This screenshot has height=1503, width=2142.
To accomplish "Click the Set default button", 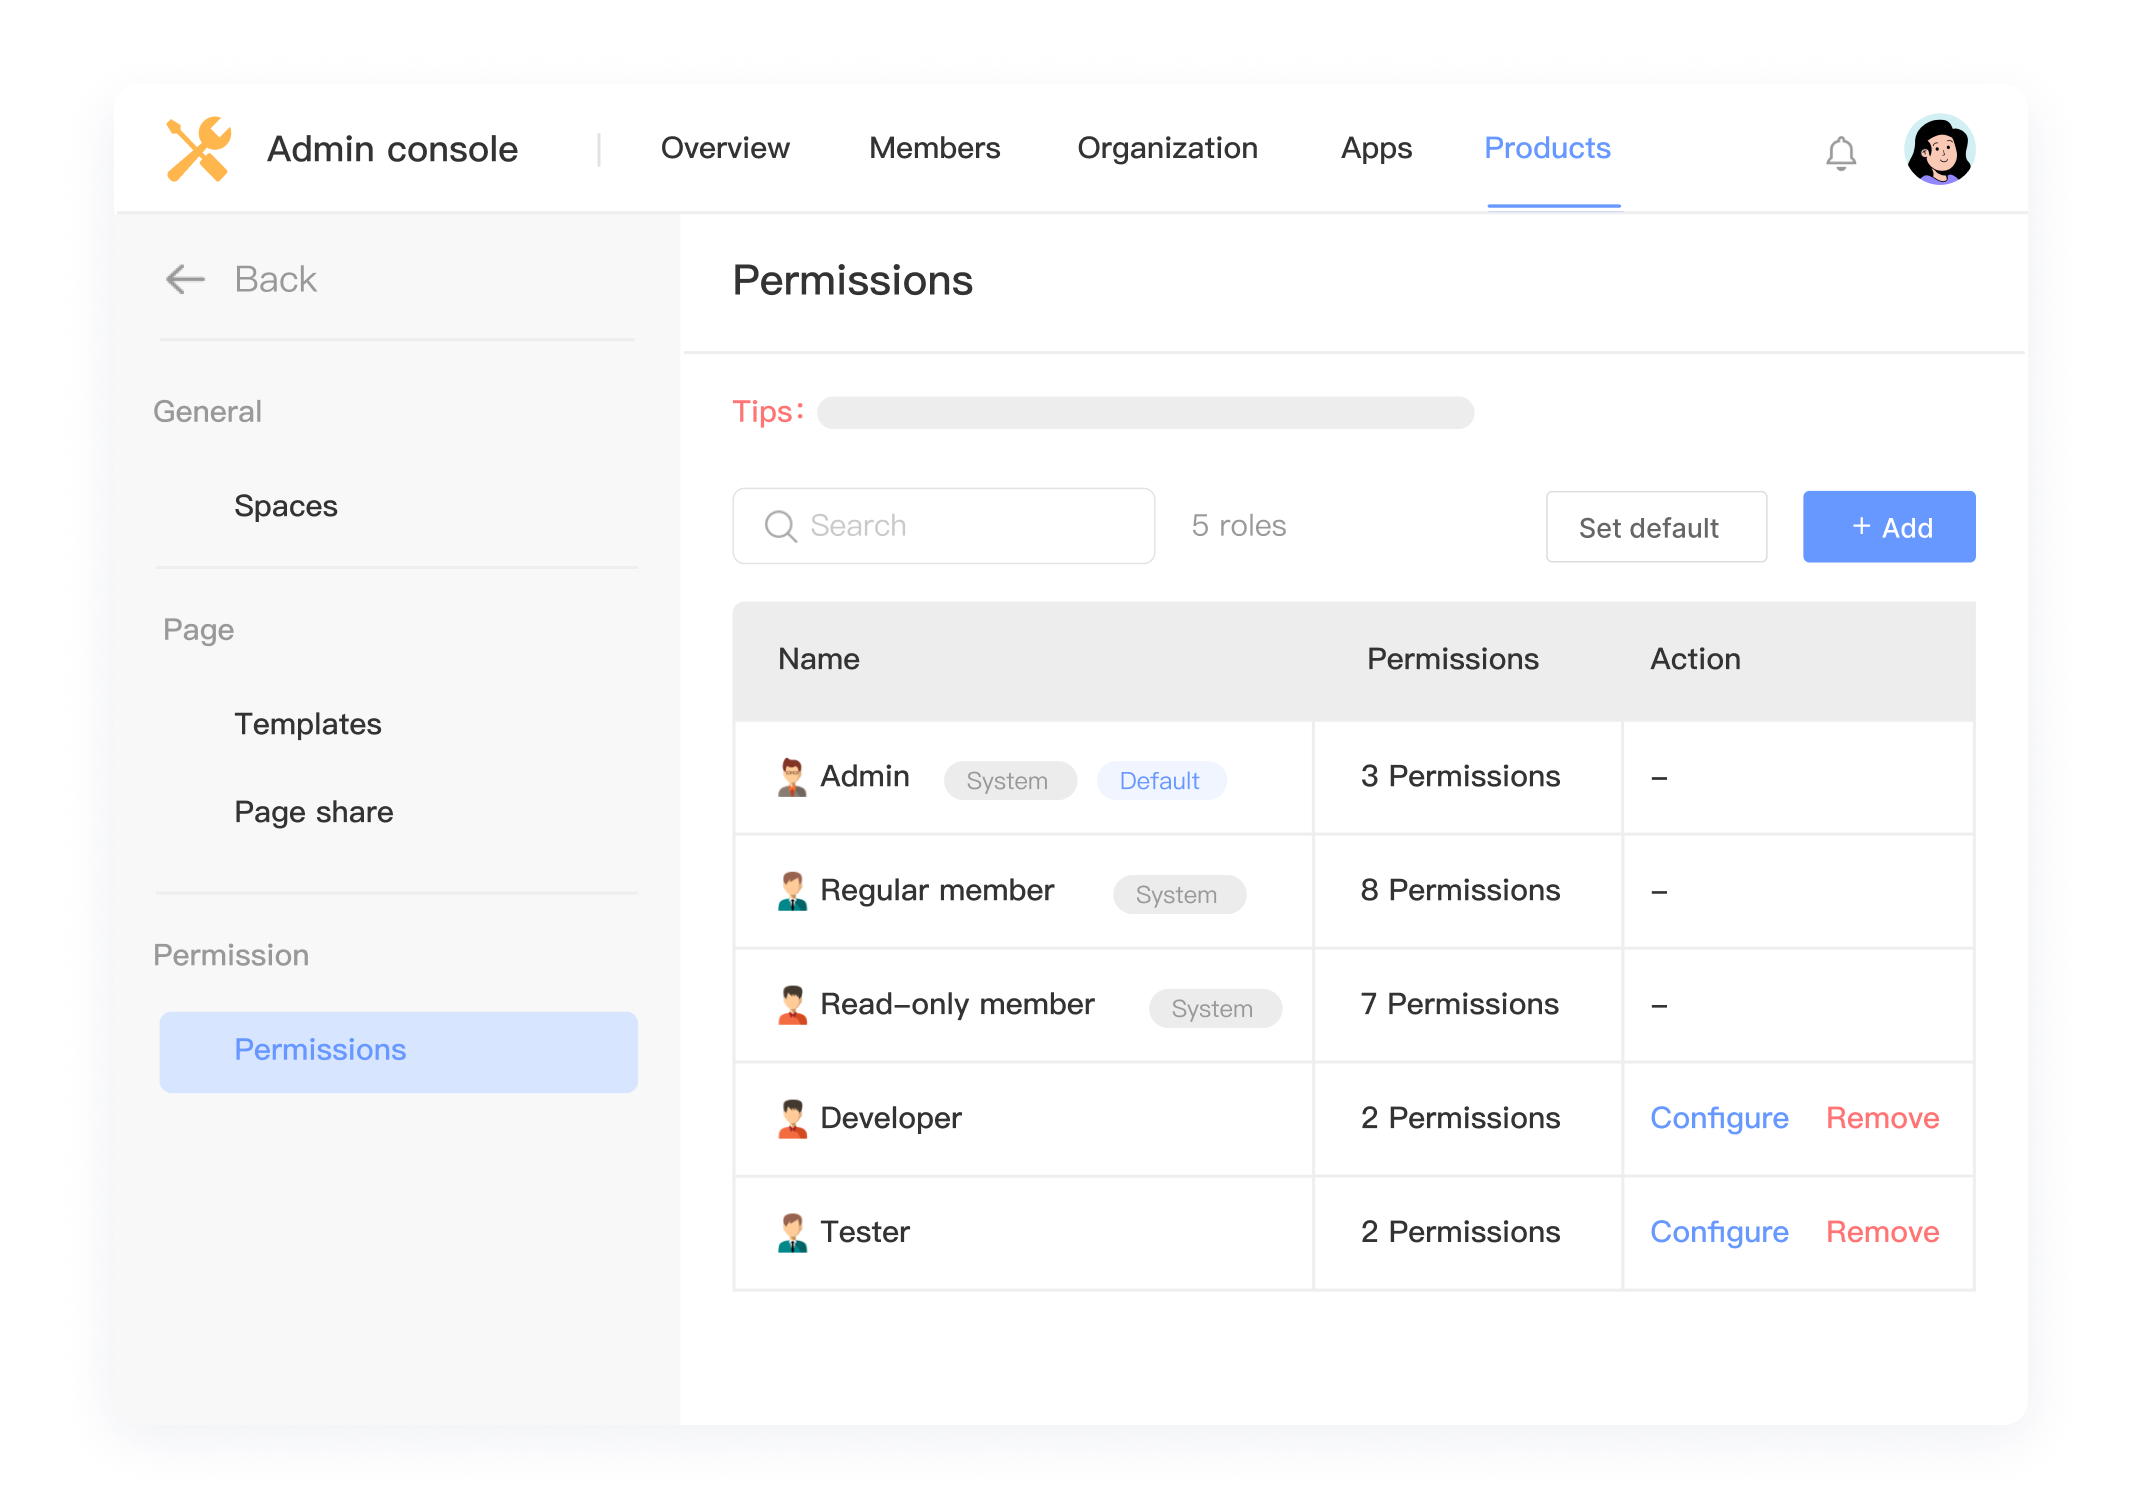I will [x=1655, y=527].
